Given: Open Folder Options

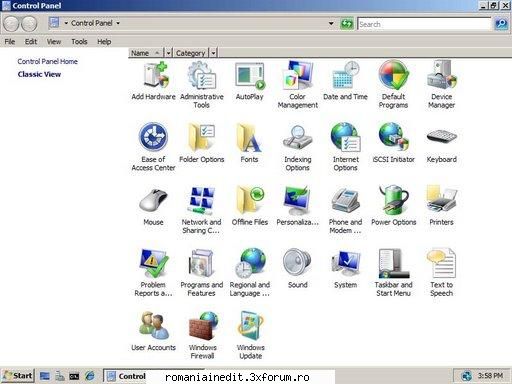Looking at the screenshot, I should [x=202, y=143].
